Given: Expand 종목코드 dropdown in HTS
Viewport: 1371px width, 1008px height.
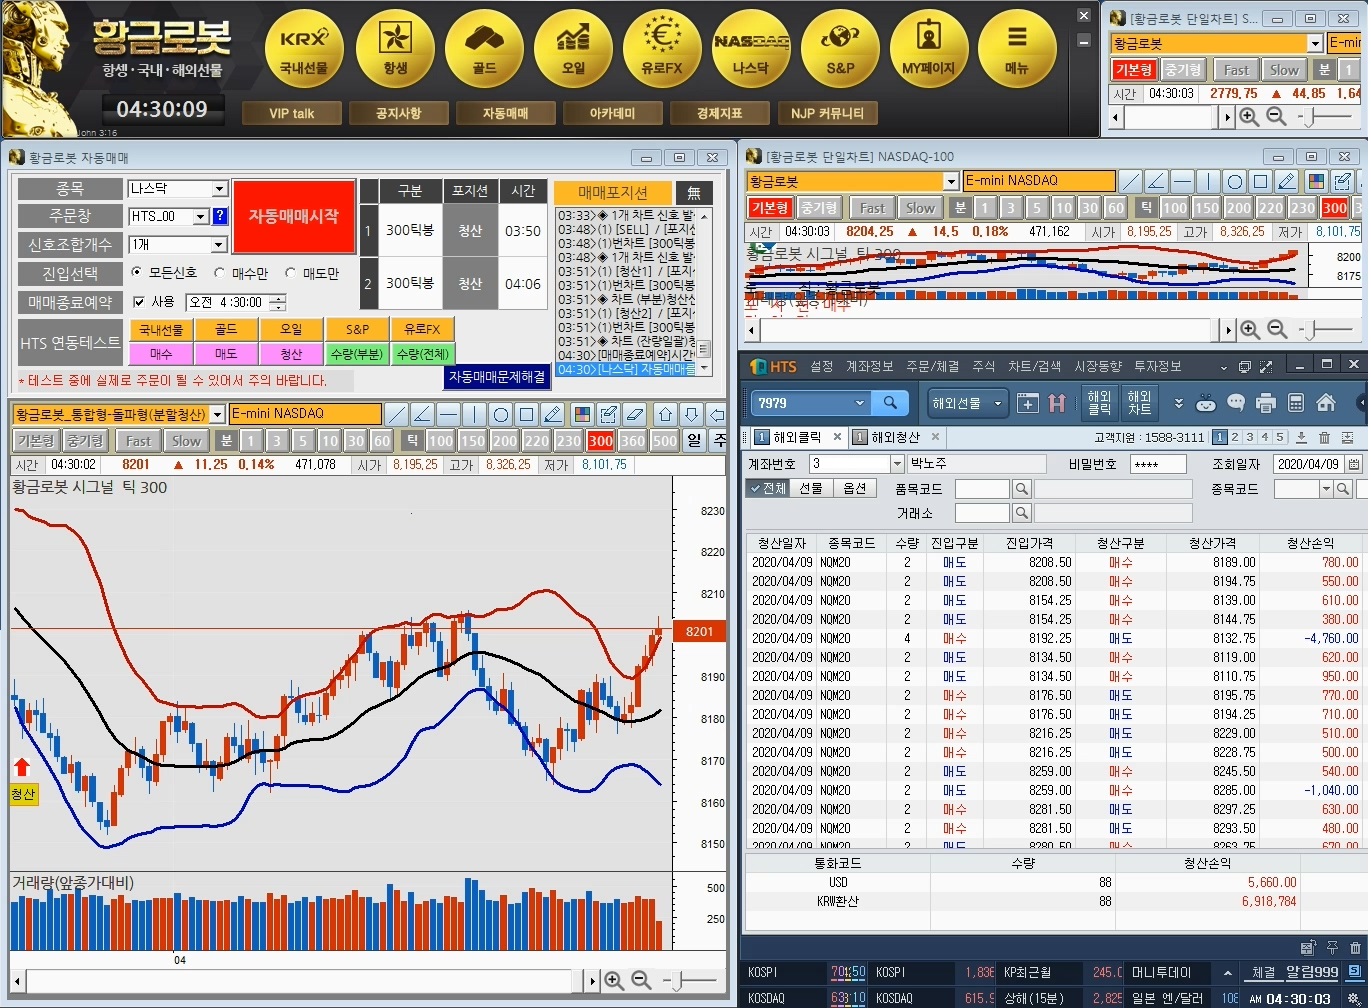Looking at the screenshot, I should coord(1326,489).
